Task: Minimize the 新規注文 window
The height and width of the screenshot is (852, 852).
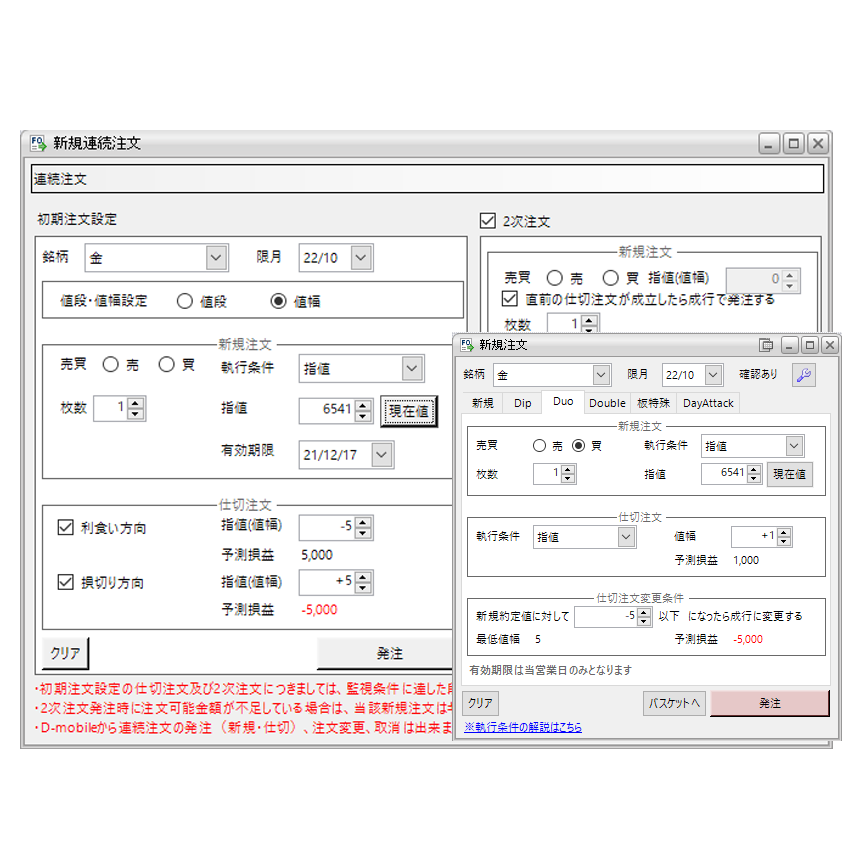Action: pyautogui.click(x=789, y=345)
